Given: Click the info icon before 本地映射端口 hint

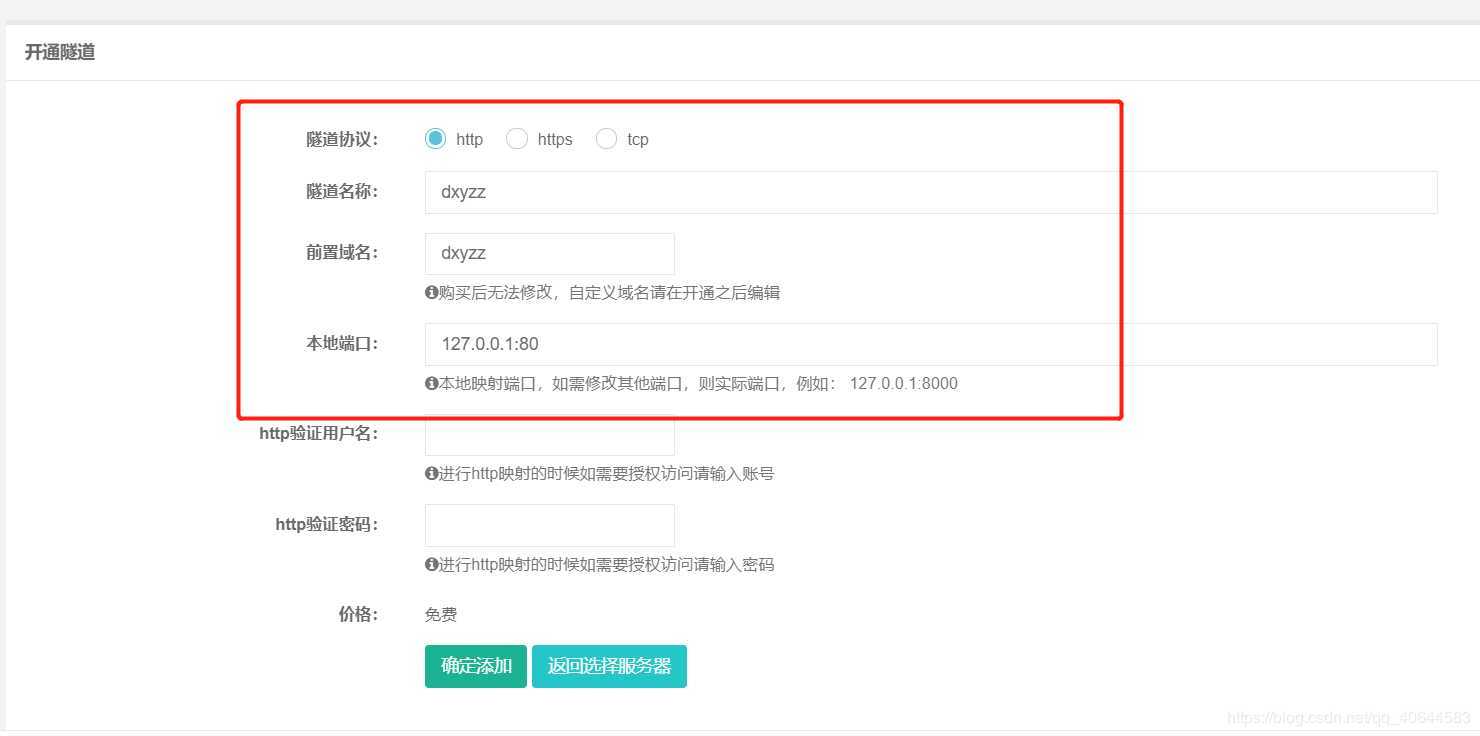Looking at the screenshot, I should point(432,383).
